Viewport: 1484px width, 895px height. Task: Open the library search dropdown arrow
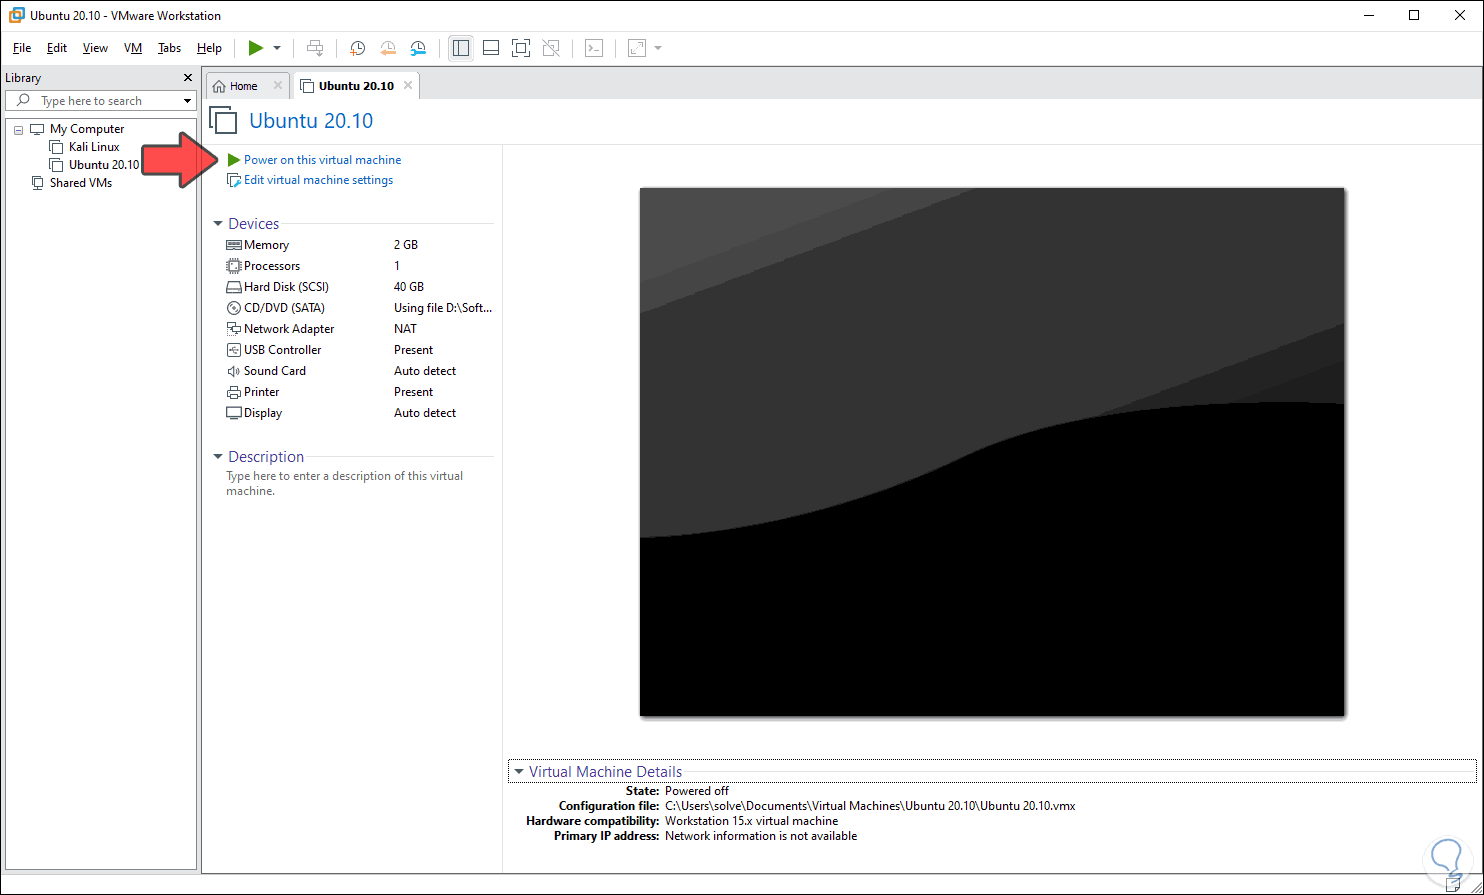pos(187,101)
